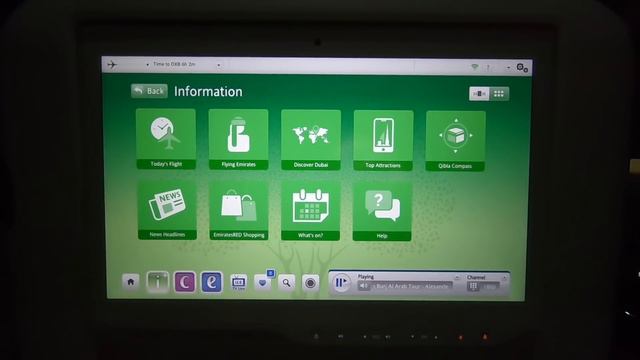
Task: Expand the Channel panel arrow
Action: 504,278
